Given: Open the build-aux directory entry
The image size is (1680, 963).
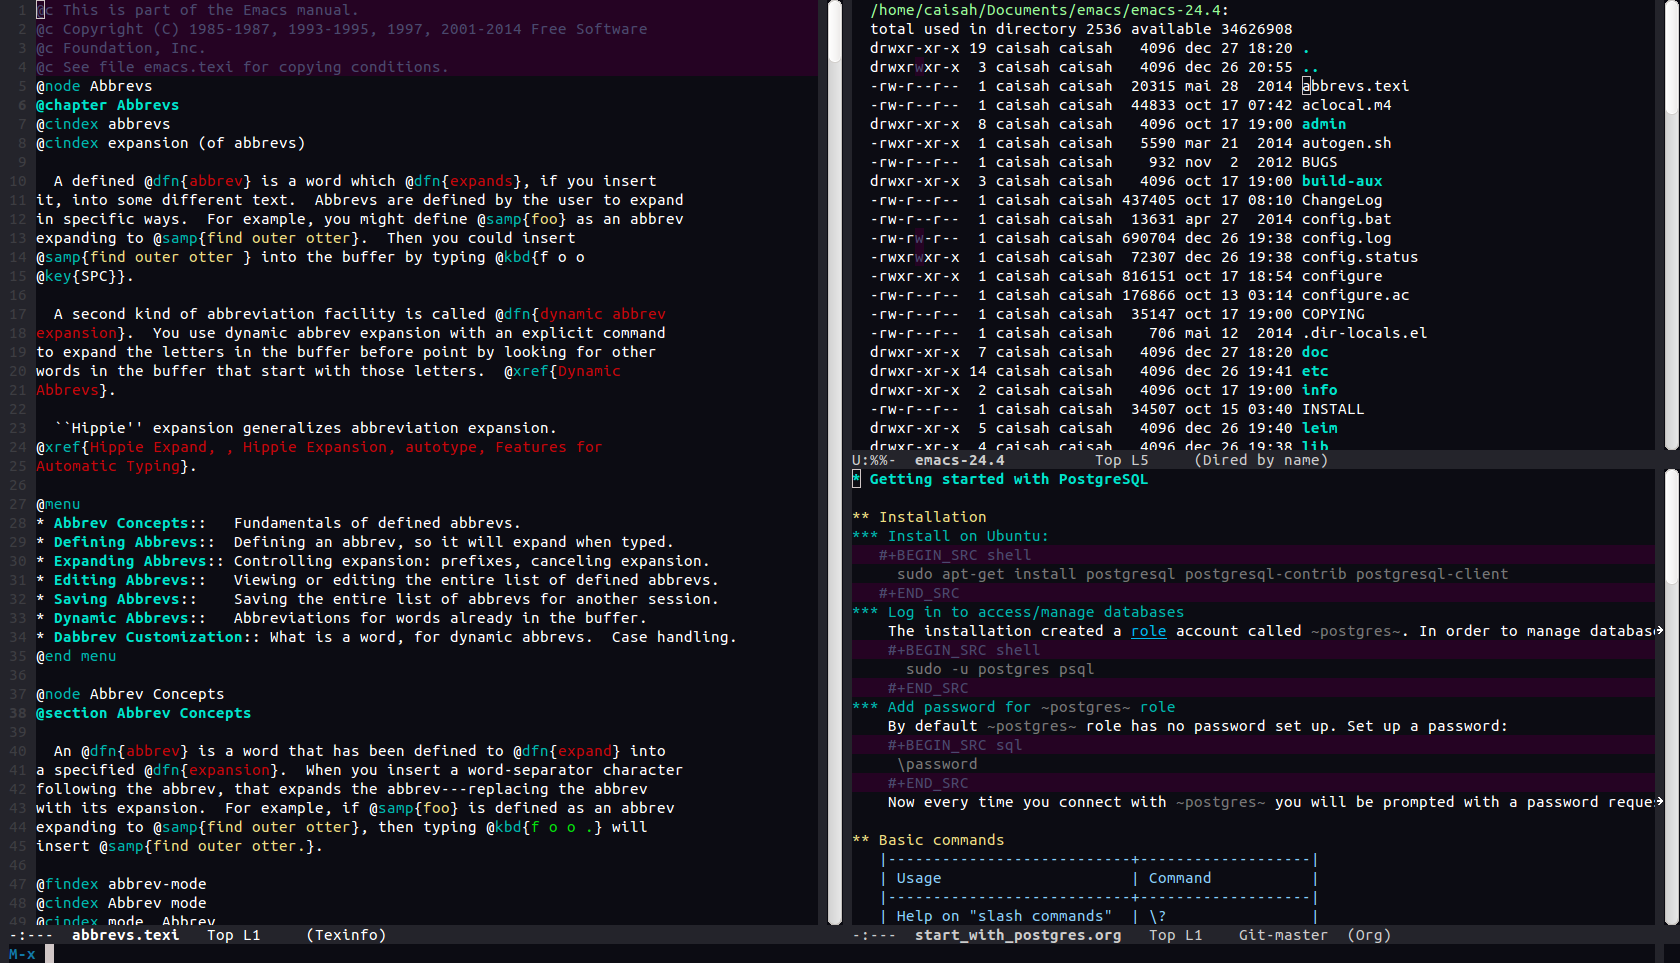Looking at the screenshot, I should (1342, 181).
